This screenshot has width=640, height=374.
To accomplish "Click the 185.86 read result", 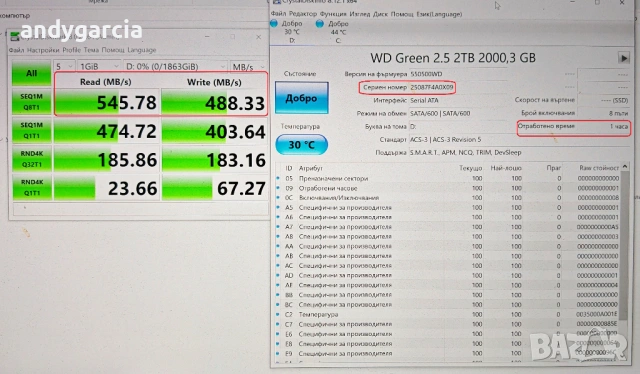I will (107, 160).
